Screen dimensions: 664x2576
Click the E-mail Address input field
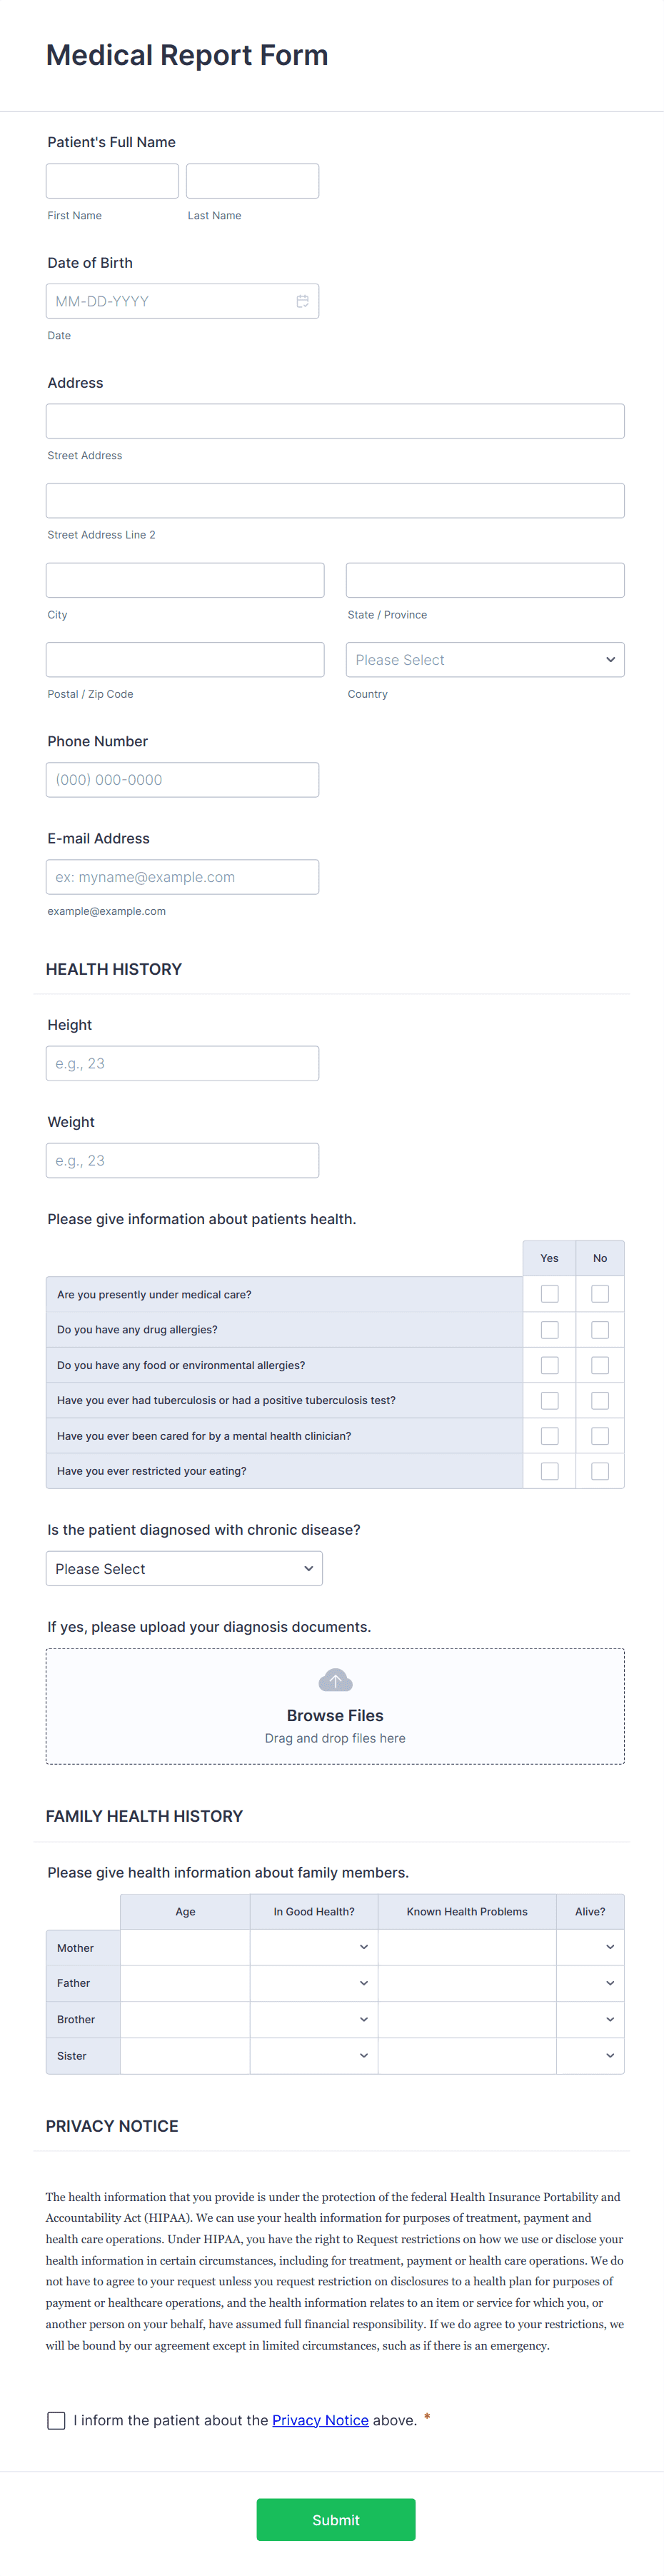(x=182, y=876)
